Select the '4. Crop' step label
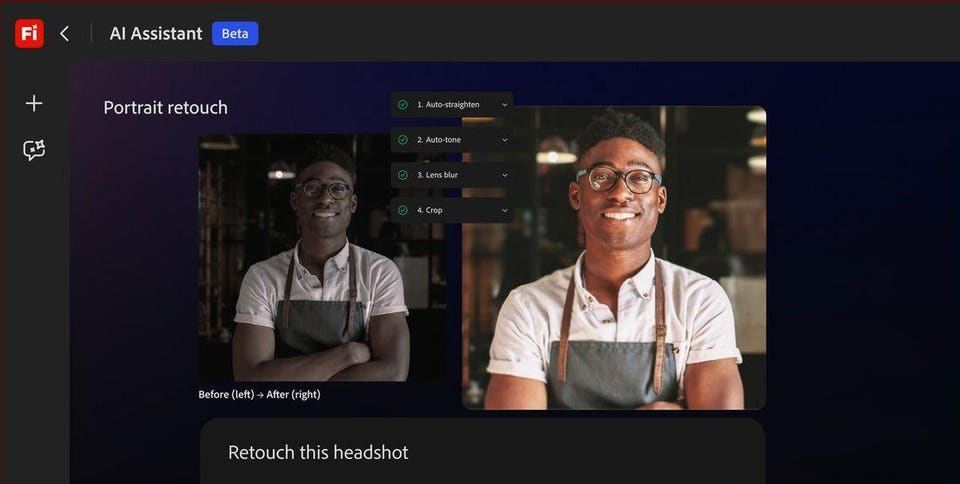The width and height of the screenshot is (960, 484). click(x=429, y=210)
